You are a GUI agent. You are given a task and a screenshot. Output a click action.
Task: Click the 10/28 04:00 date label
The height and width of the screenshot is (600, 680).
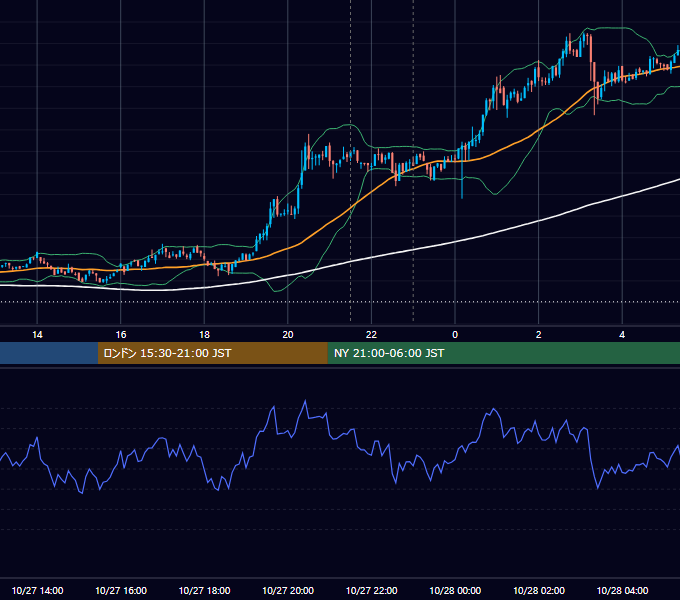coord(622,590)
